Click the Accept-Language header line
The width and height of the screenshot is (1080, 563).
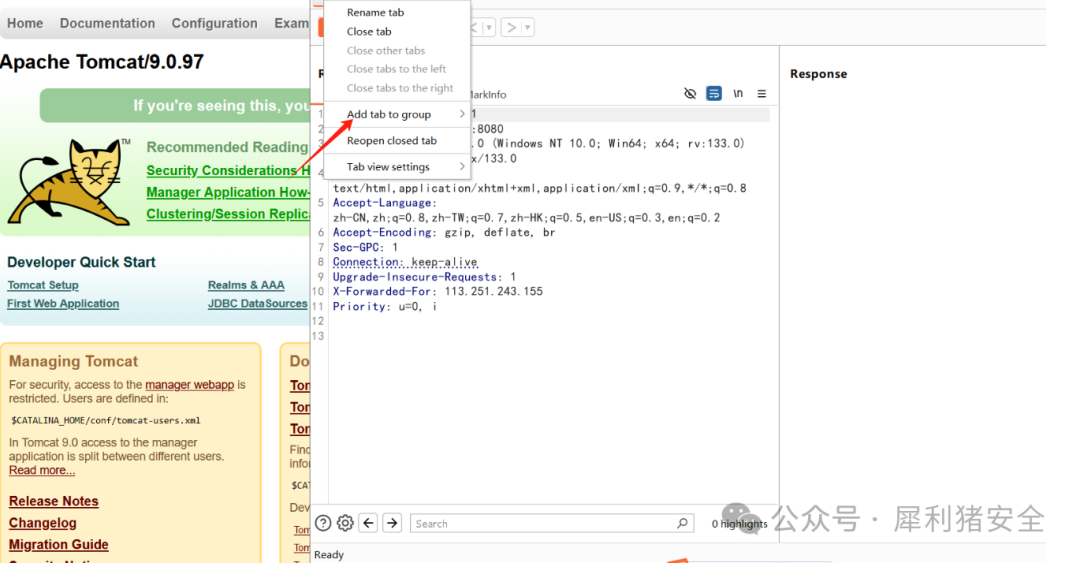coord(385,203)
